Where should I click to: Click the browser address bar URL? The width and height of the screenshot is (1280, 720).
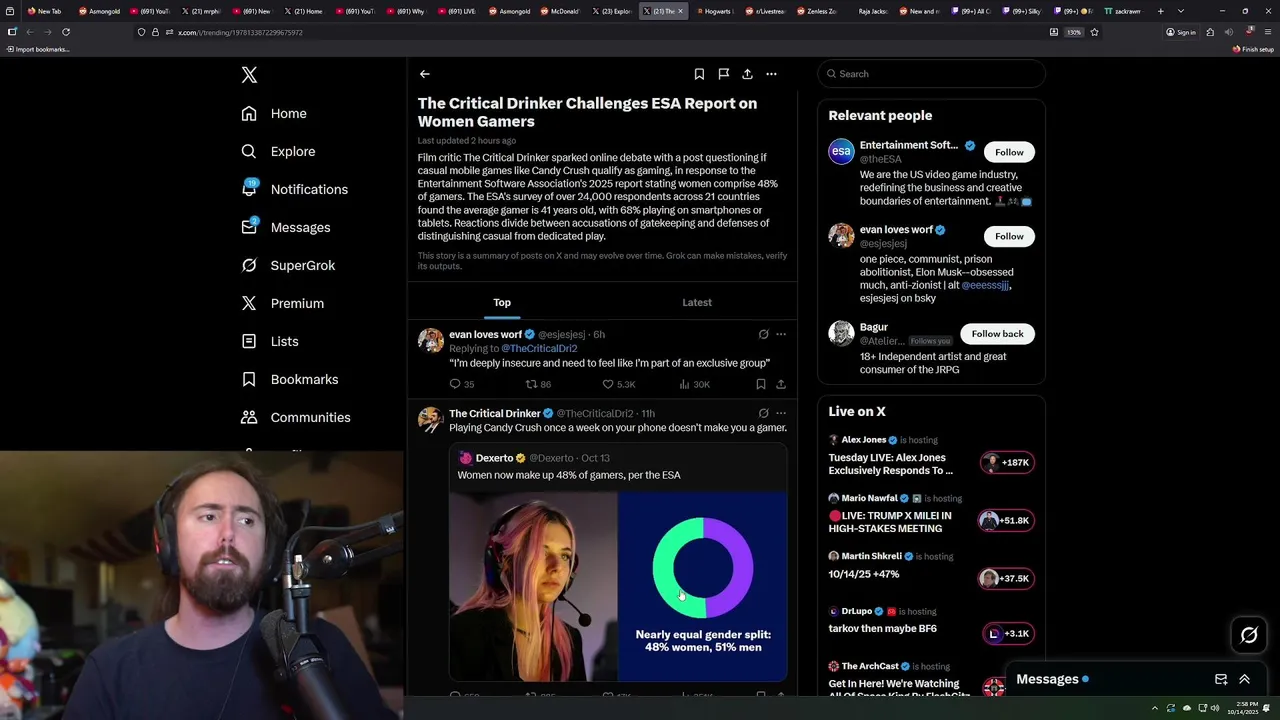point(240,32)
